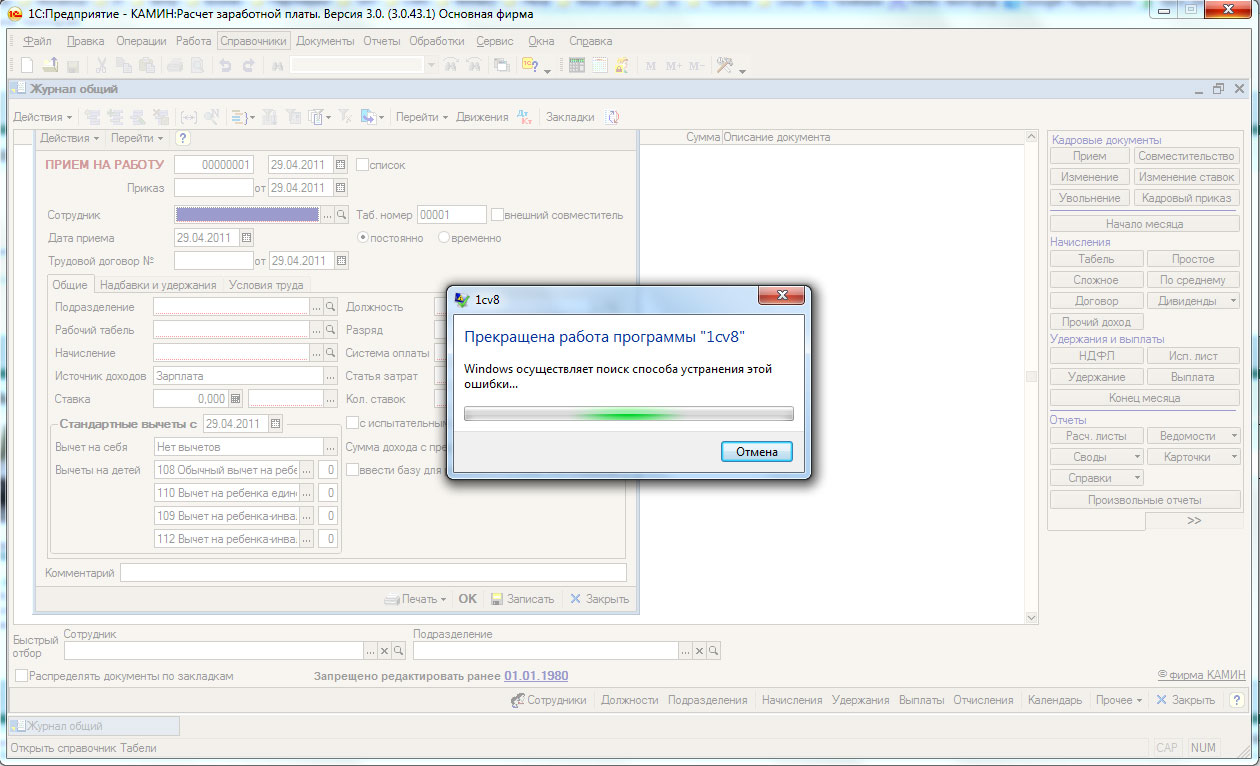
Task: Open the Справочники menu
Action: (254, 41)
